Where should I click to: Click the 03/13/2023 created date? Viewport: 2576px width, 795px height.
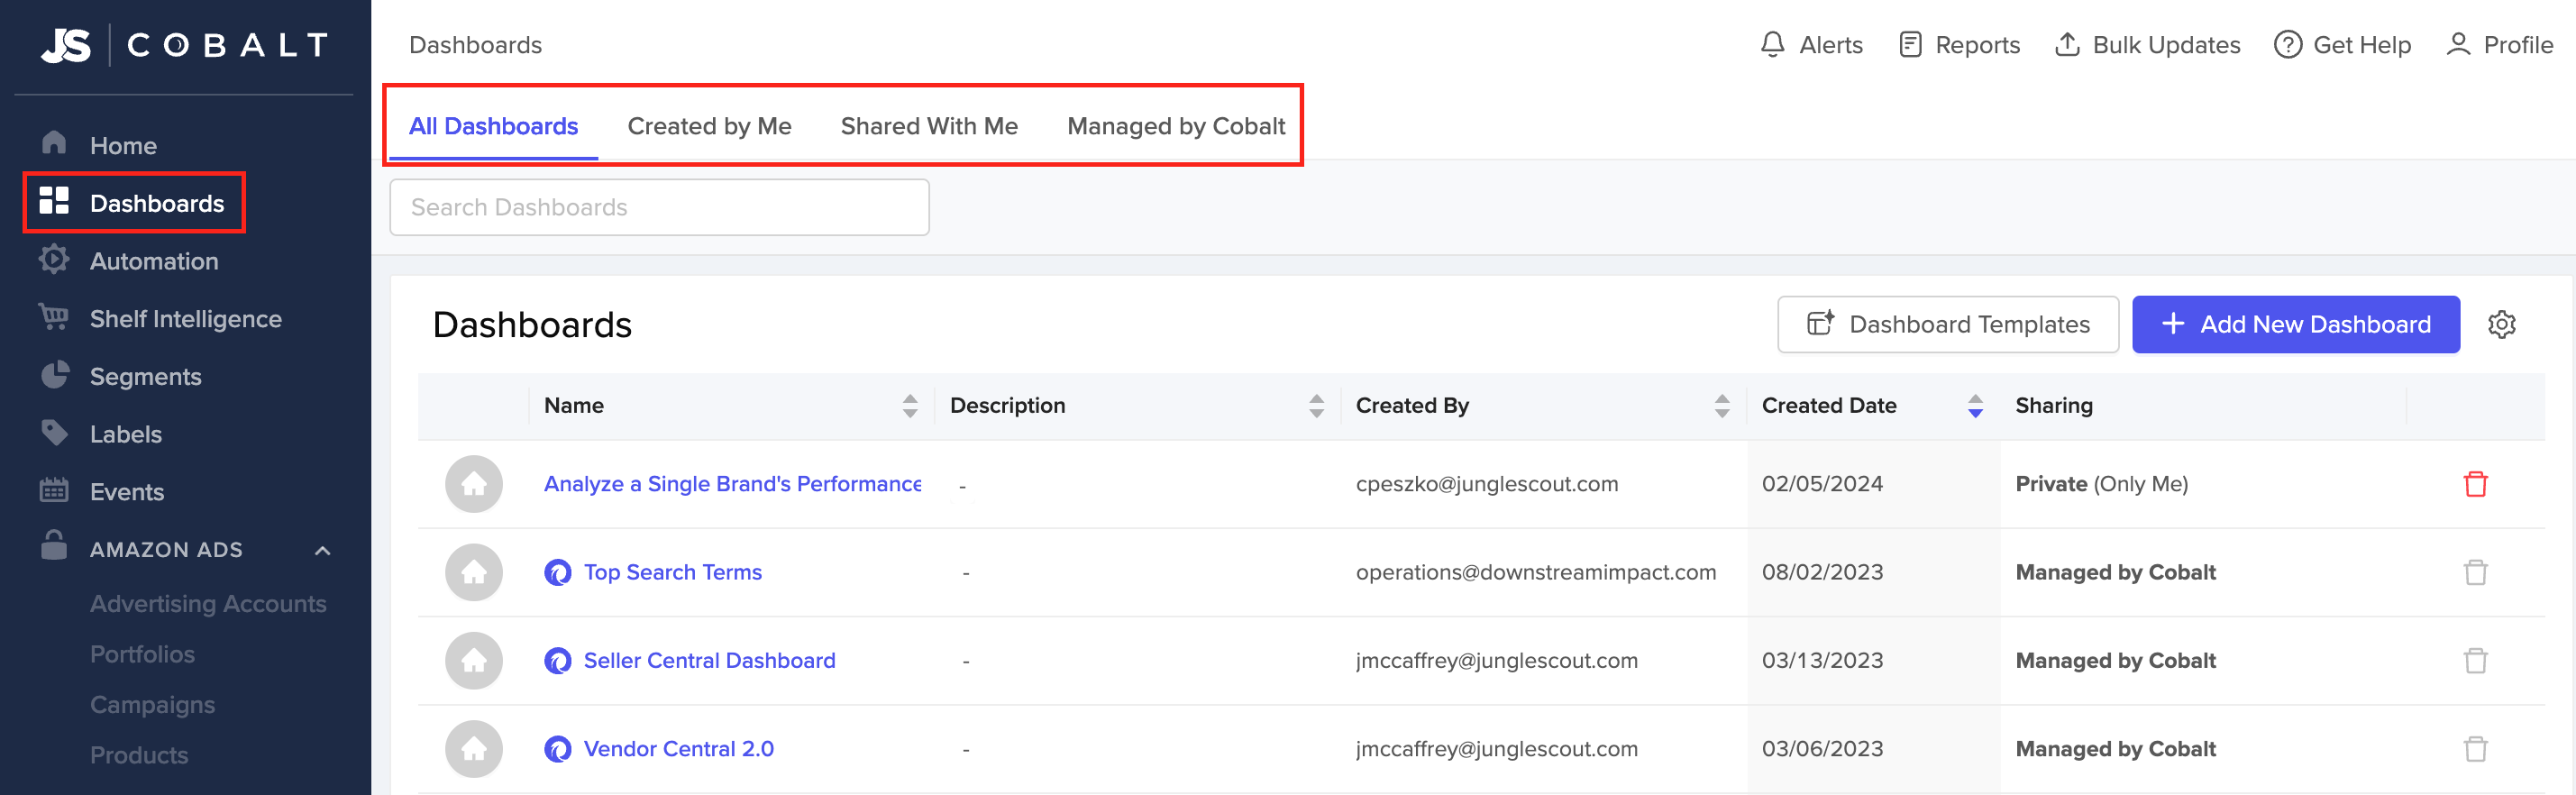click(x=1822, y=660)
